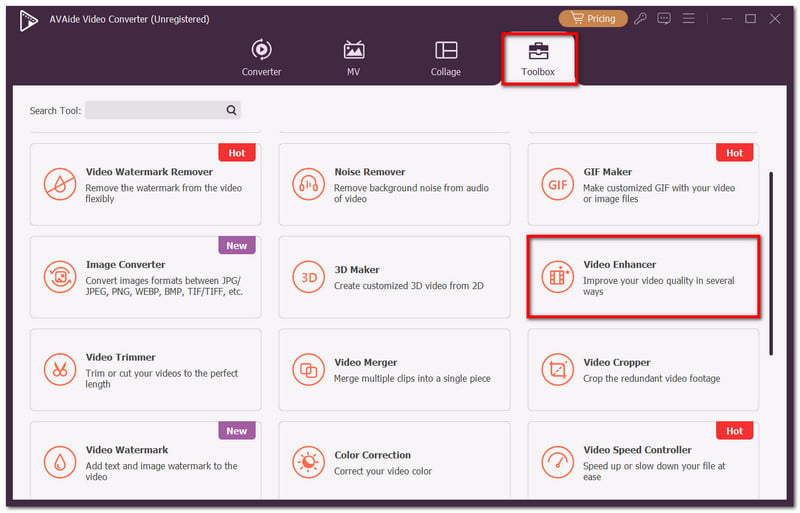The height and width of the screenshot is (513, 800).
Task: Click the Video Watermark droplet icon
Action: point(60,462)
